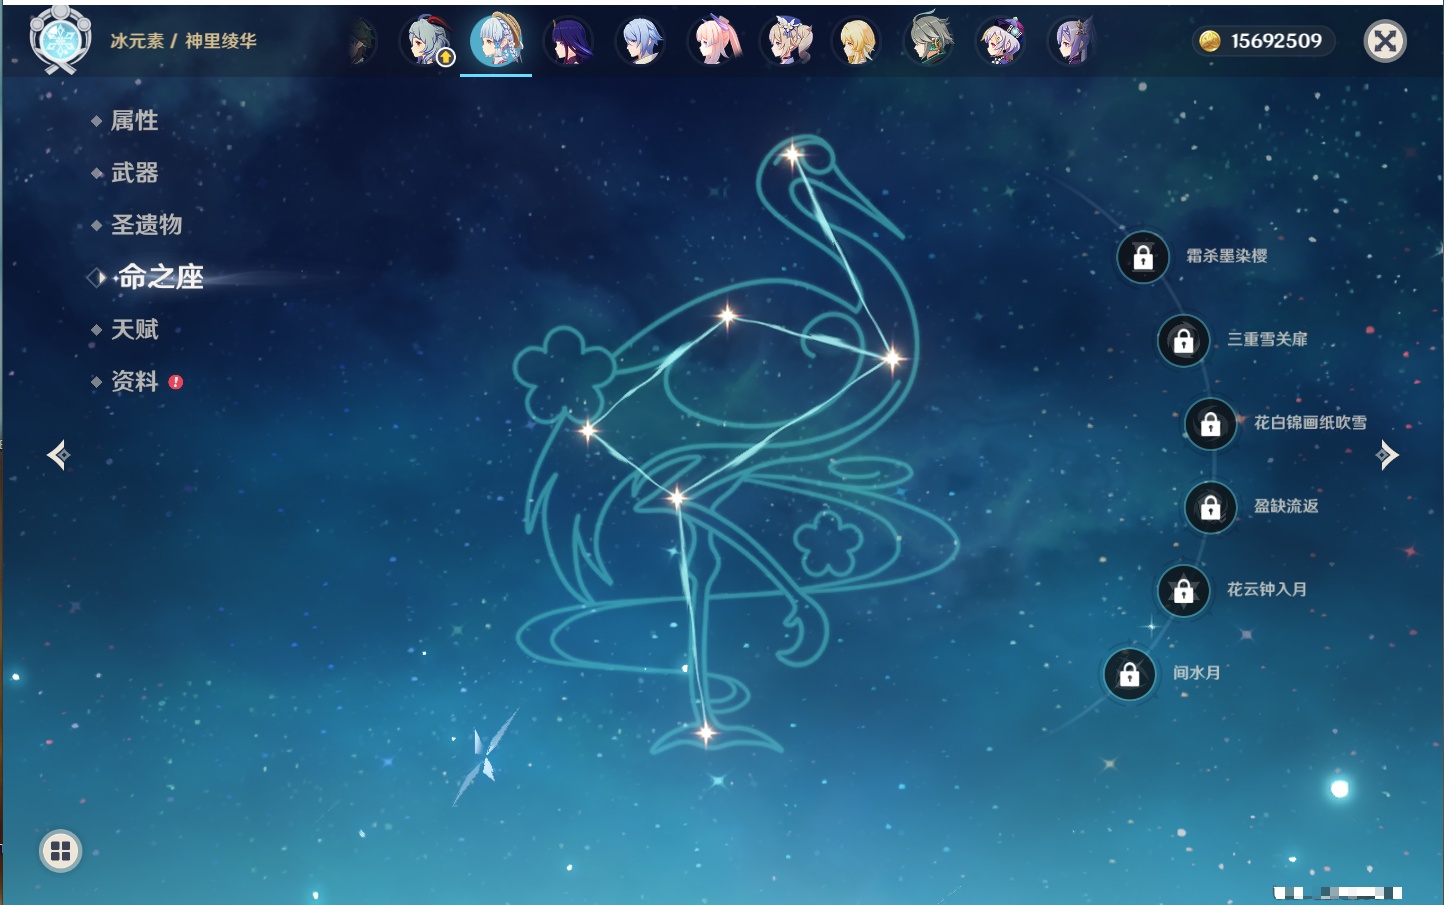
Task: Select the highlighted Ayaka avatar
Action: [497, 41]
